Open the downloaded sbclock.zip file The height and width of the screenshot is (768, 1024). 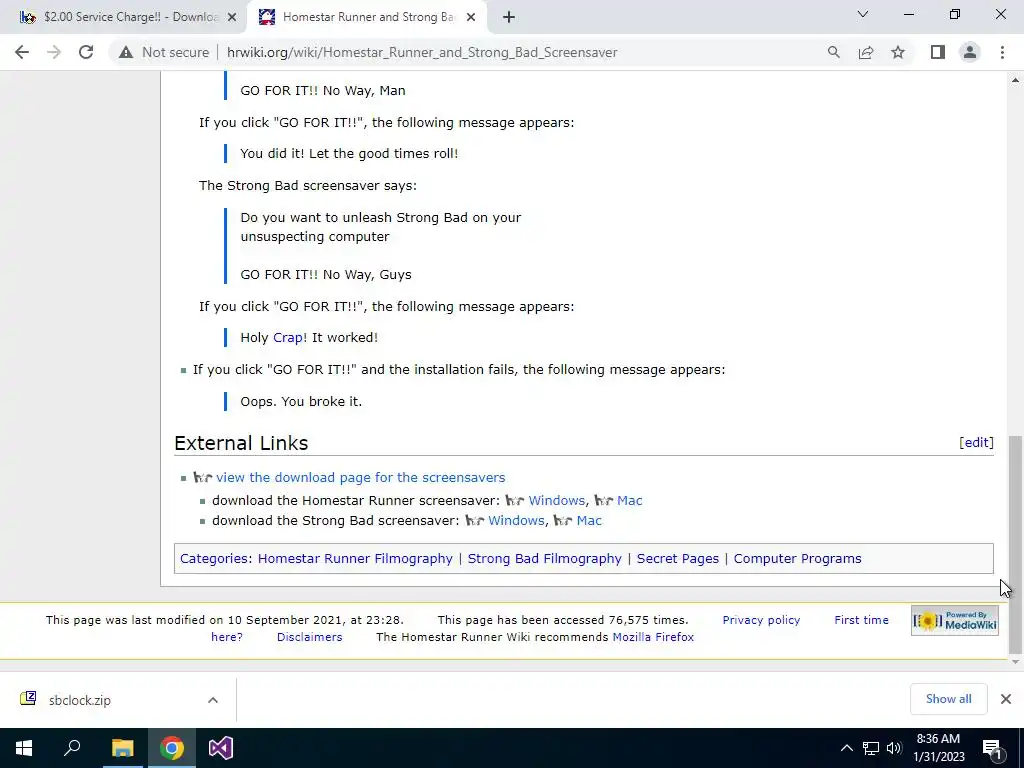point(80,700)
